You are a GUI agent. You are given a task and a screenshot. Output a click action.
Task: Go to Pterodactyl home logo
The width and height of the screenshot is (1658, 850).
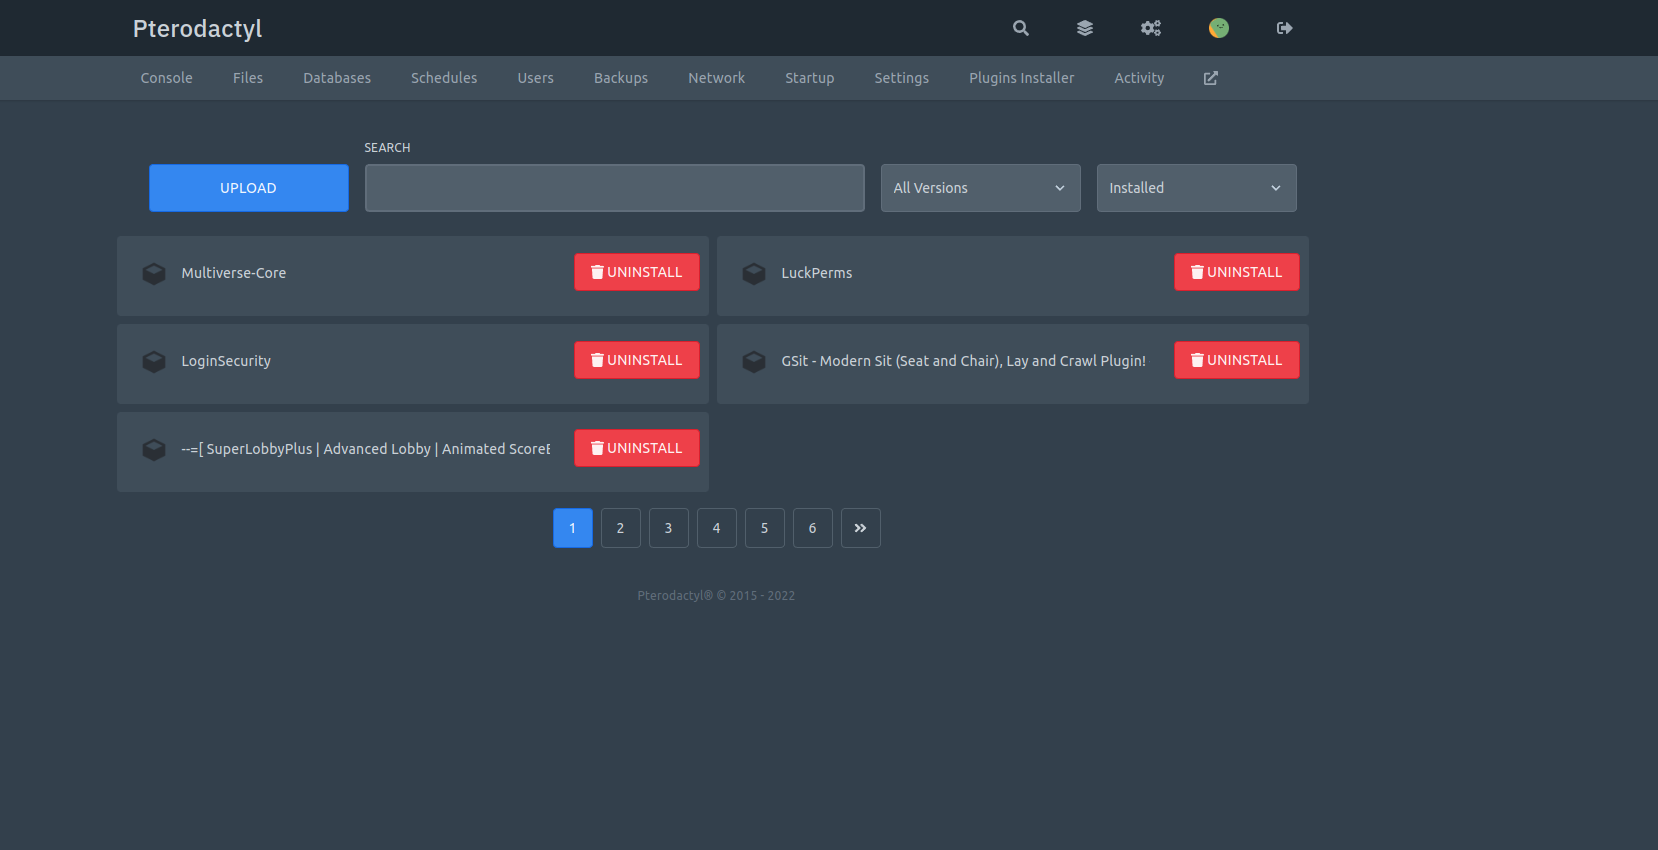coord(197,28)
